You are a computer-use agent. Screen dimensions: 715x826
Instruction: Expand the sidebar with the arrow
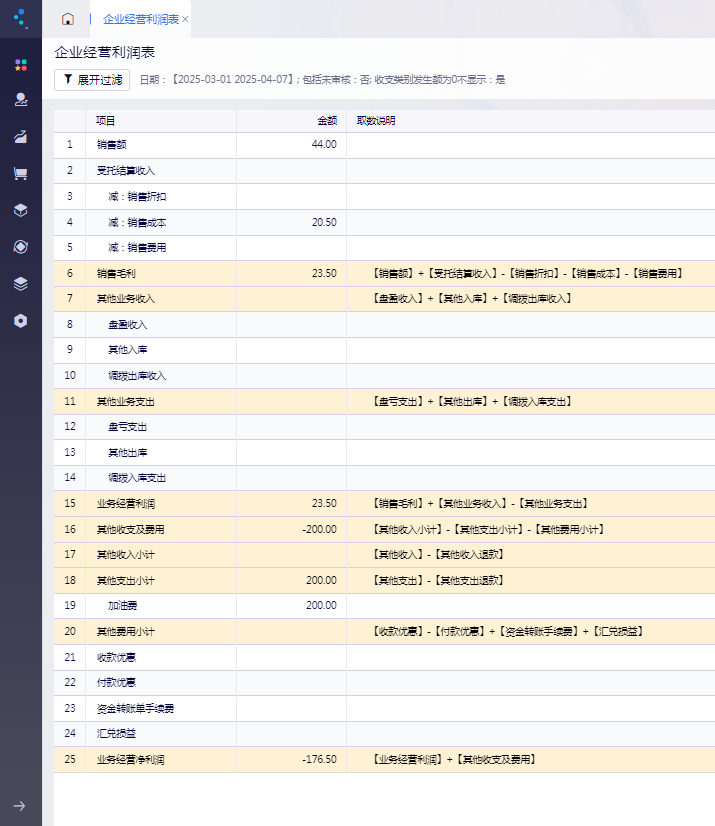(x=19, y=806)
